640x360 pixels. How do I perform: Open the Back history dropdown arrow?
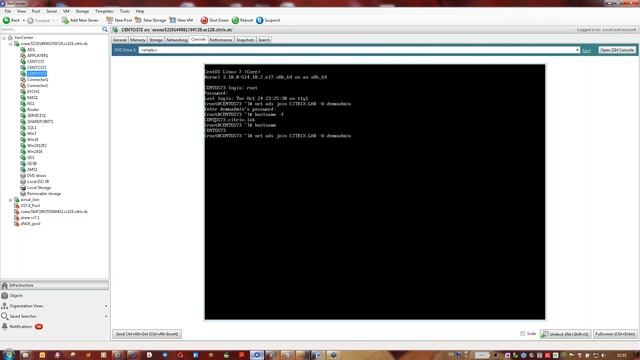click(x=23, y=20)
